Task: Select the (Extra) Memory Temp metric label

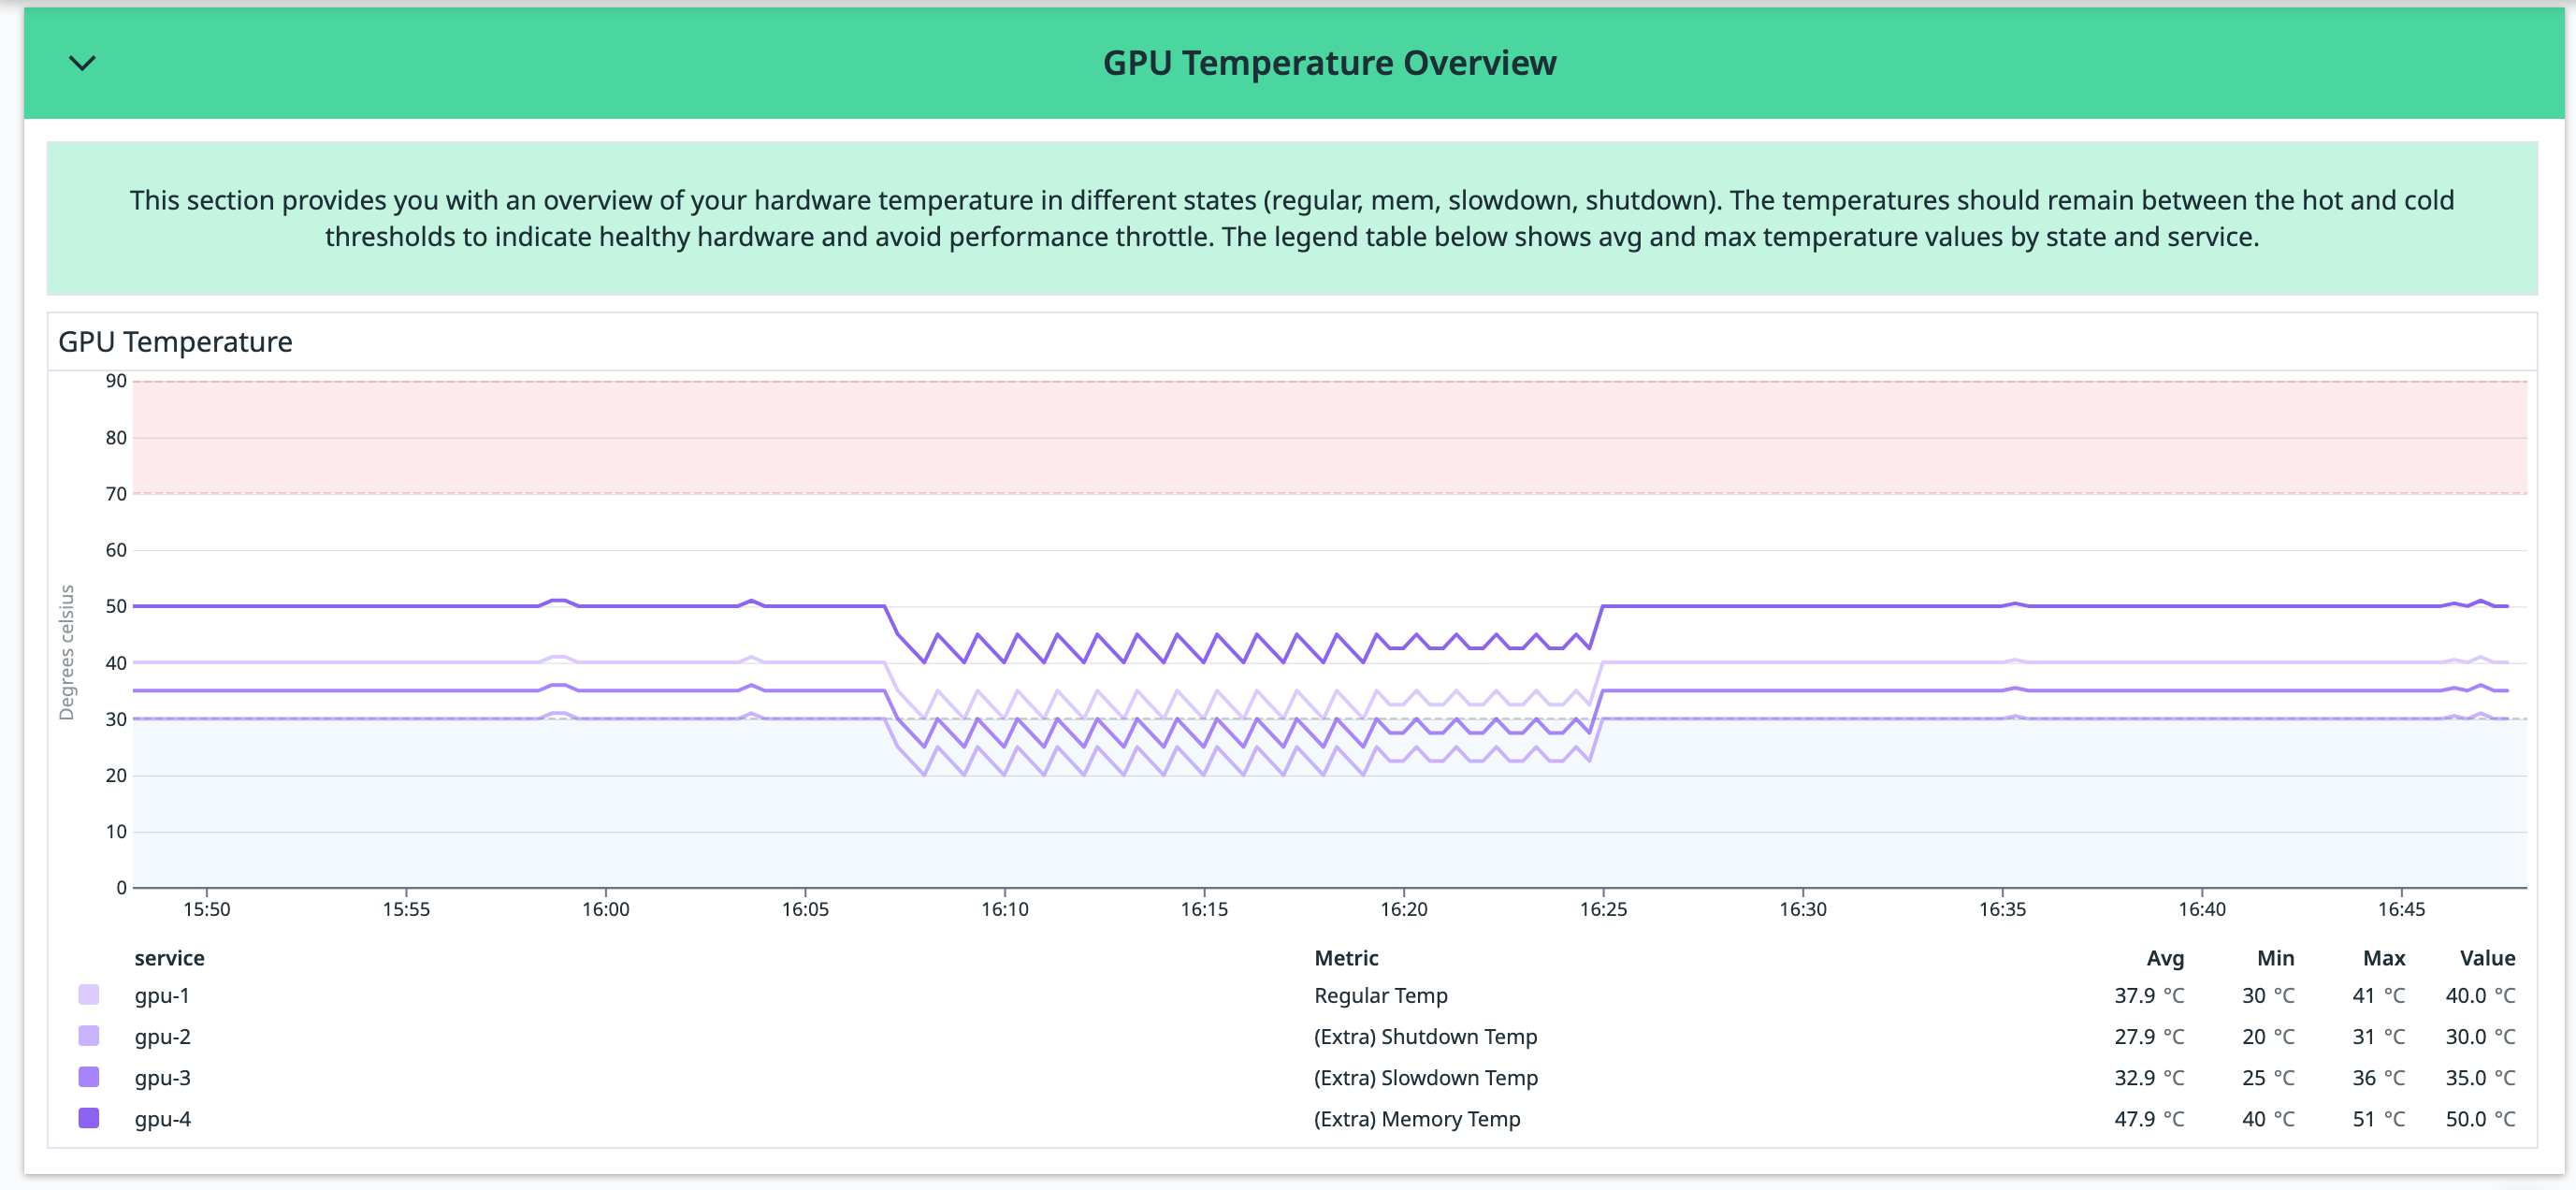Action: [x=1417, y=1118]
